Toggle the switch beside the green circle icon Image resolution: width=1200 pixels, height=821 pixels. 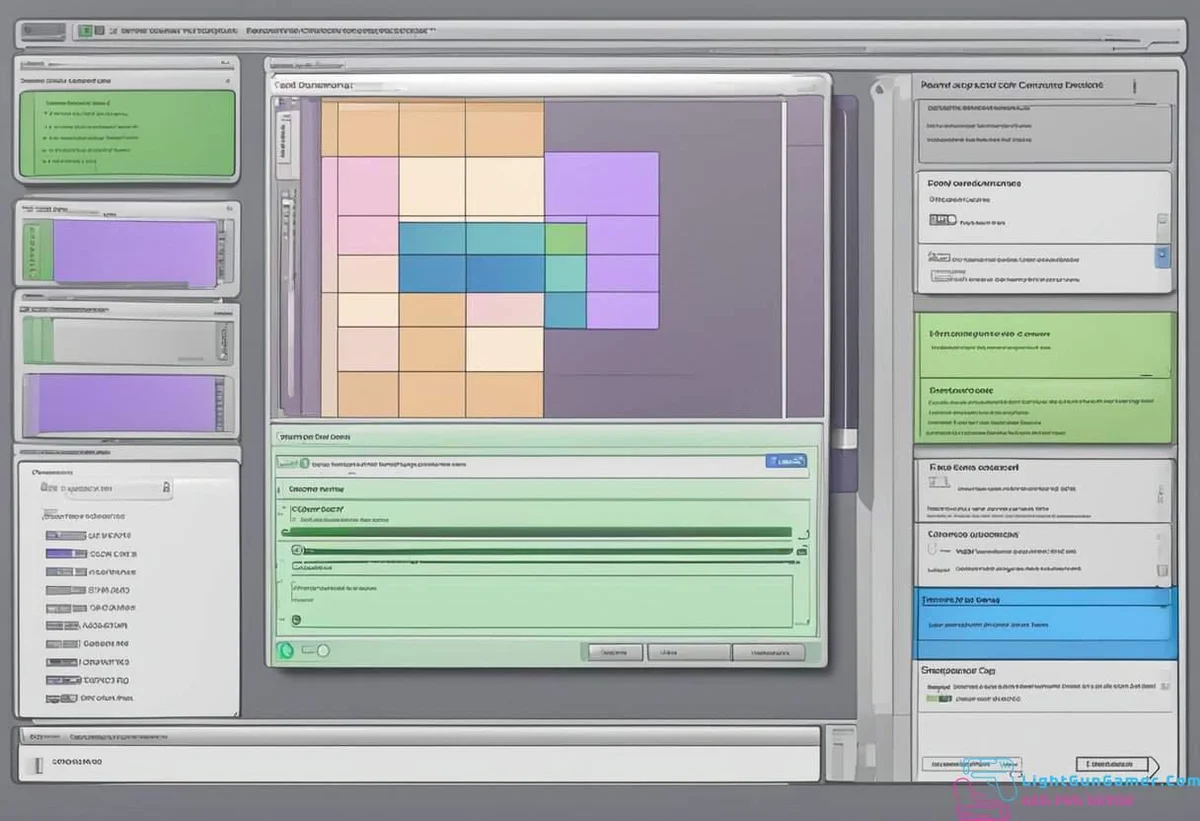316,651
